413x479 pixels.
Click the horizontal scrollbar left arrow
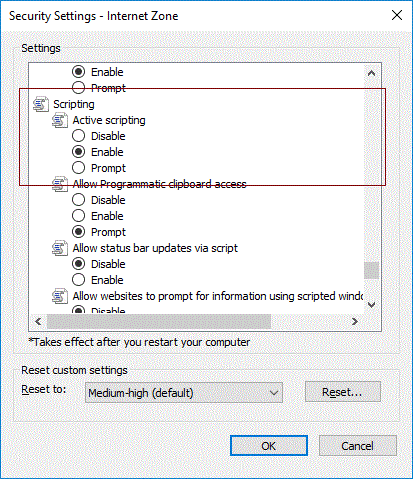tap(38, 321)
